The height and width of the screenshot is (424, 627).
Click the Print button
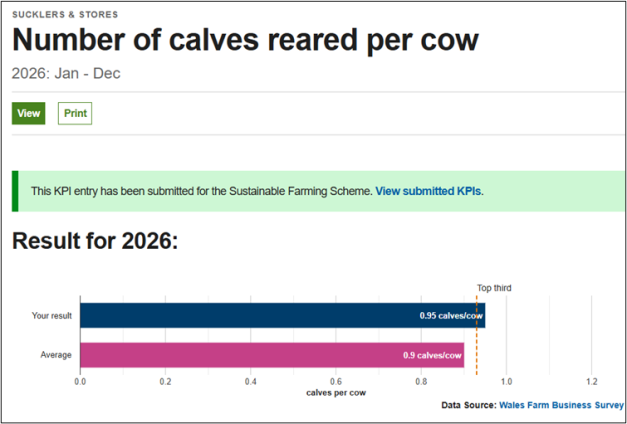click(76, 113)
